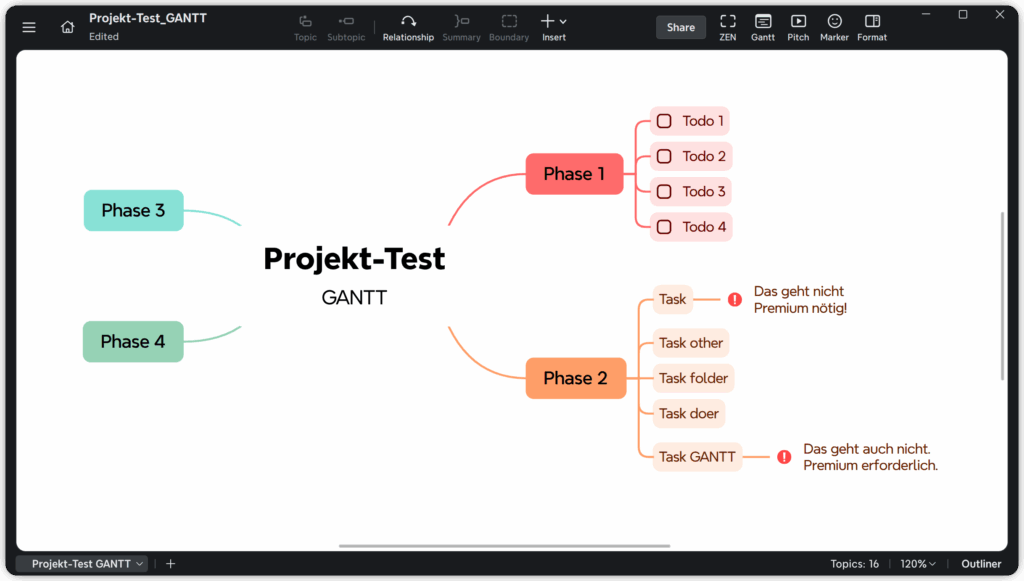Open the 120% zoom level dropdown
This screenshot has height=581, width=1024.
[918, 564]
